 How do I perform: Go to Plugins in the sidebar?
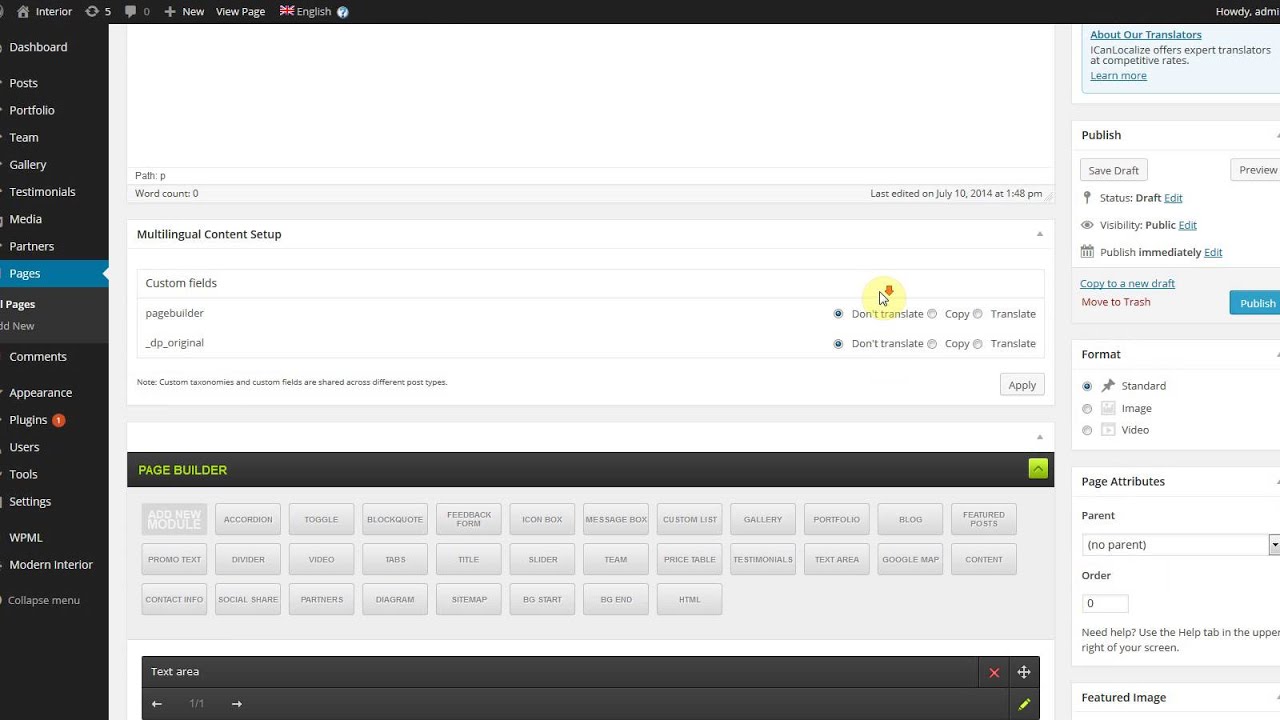(28, 420)
